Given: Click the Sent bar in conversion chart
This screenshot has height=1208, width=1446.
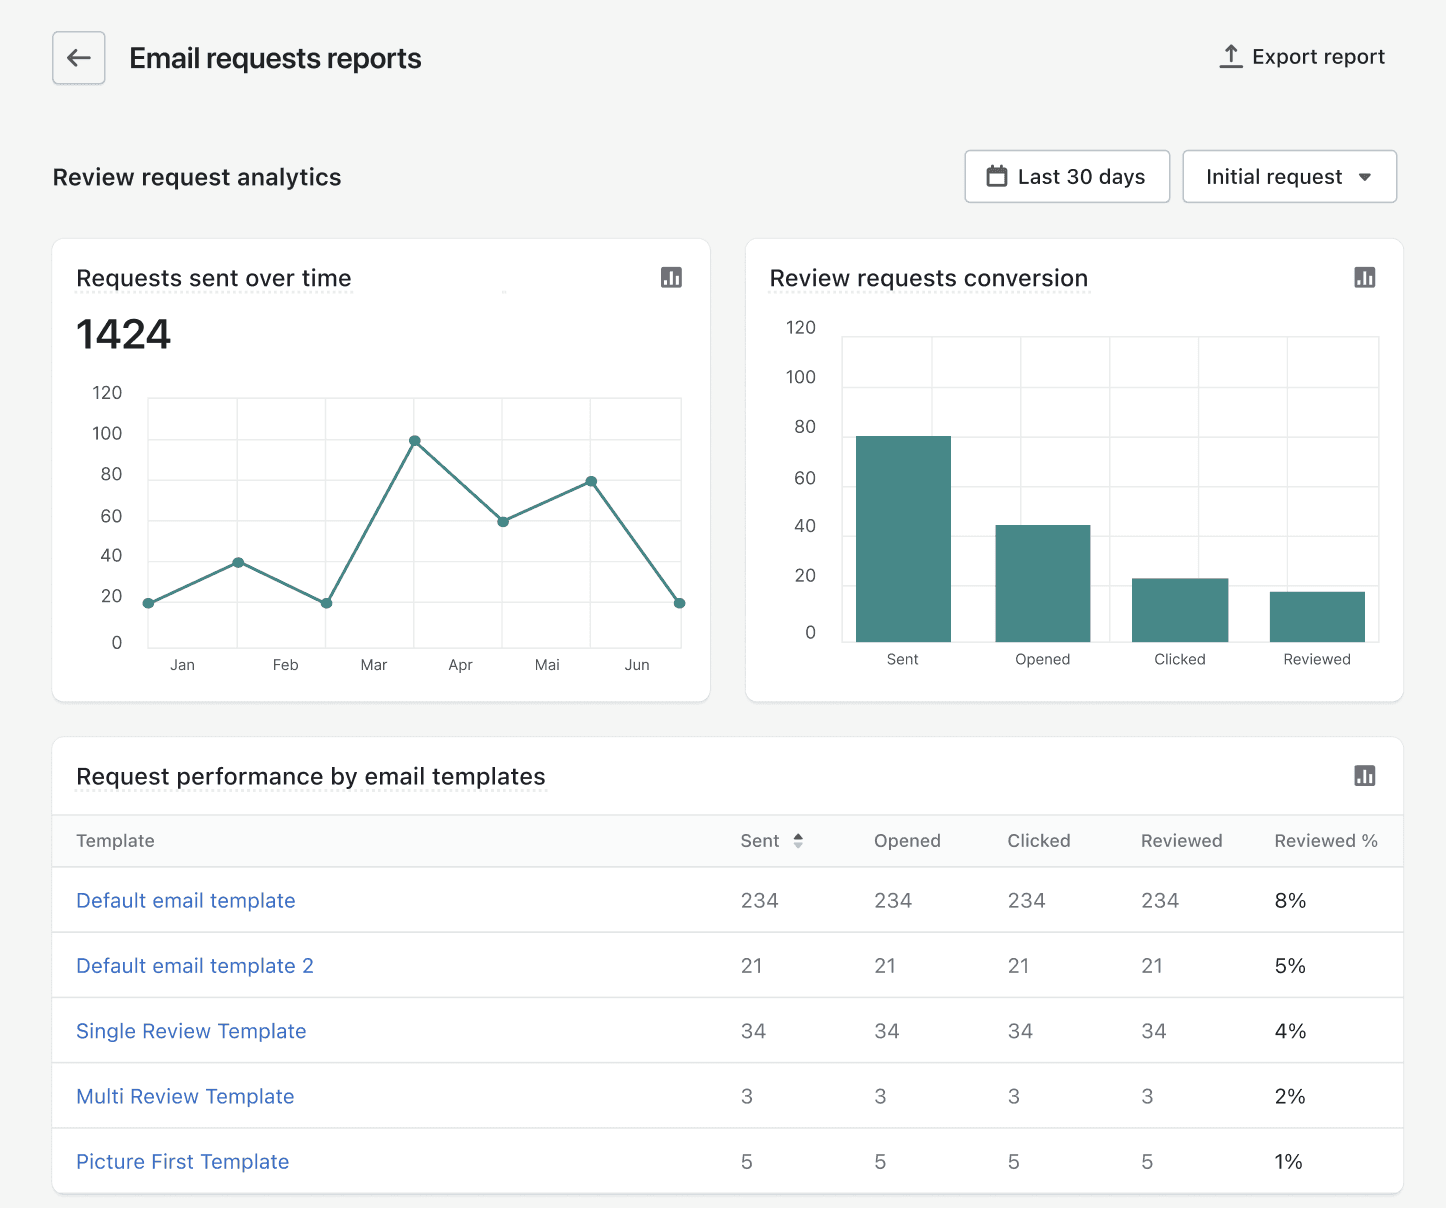Looking at the screenshot, I should point(903,540).
